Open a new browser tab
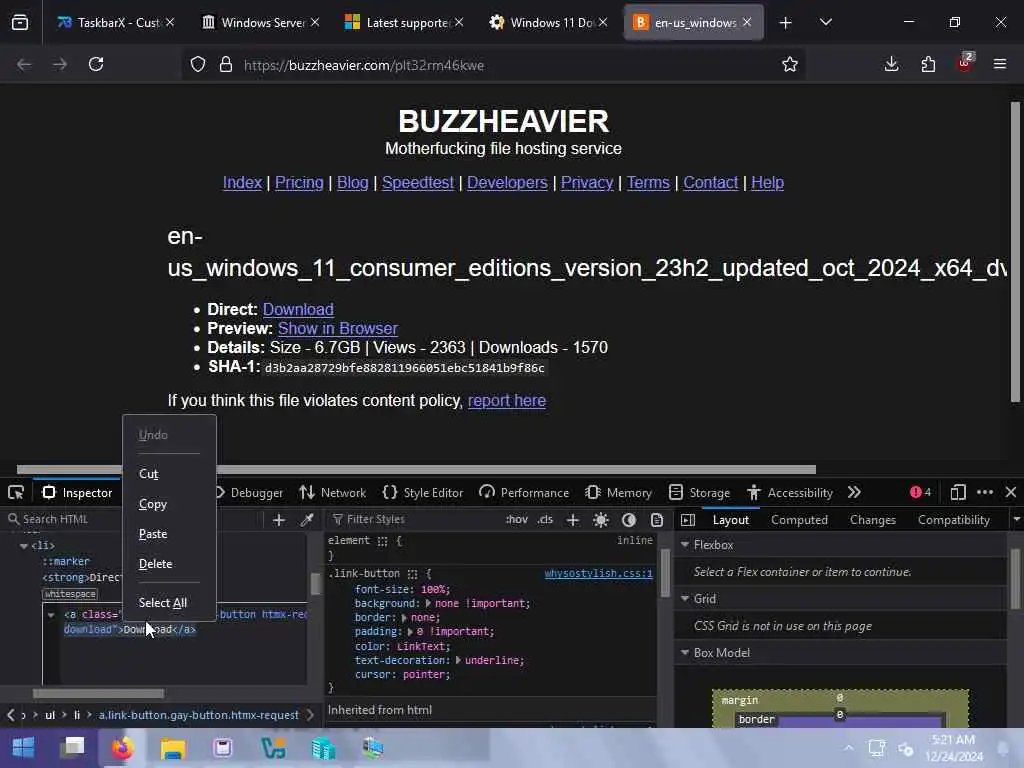This screenshot has width=1024, height=768. coord(786,23)
